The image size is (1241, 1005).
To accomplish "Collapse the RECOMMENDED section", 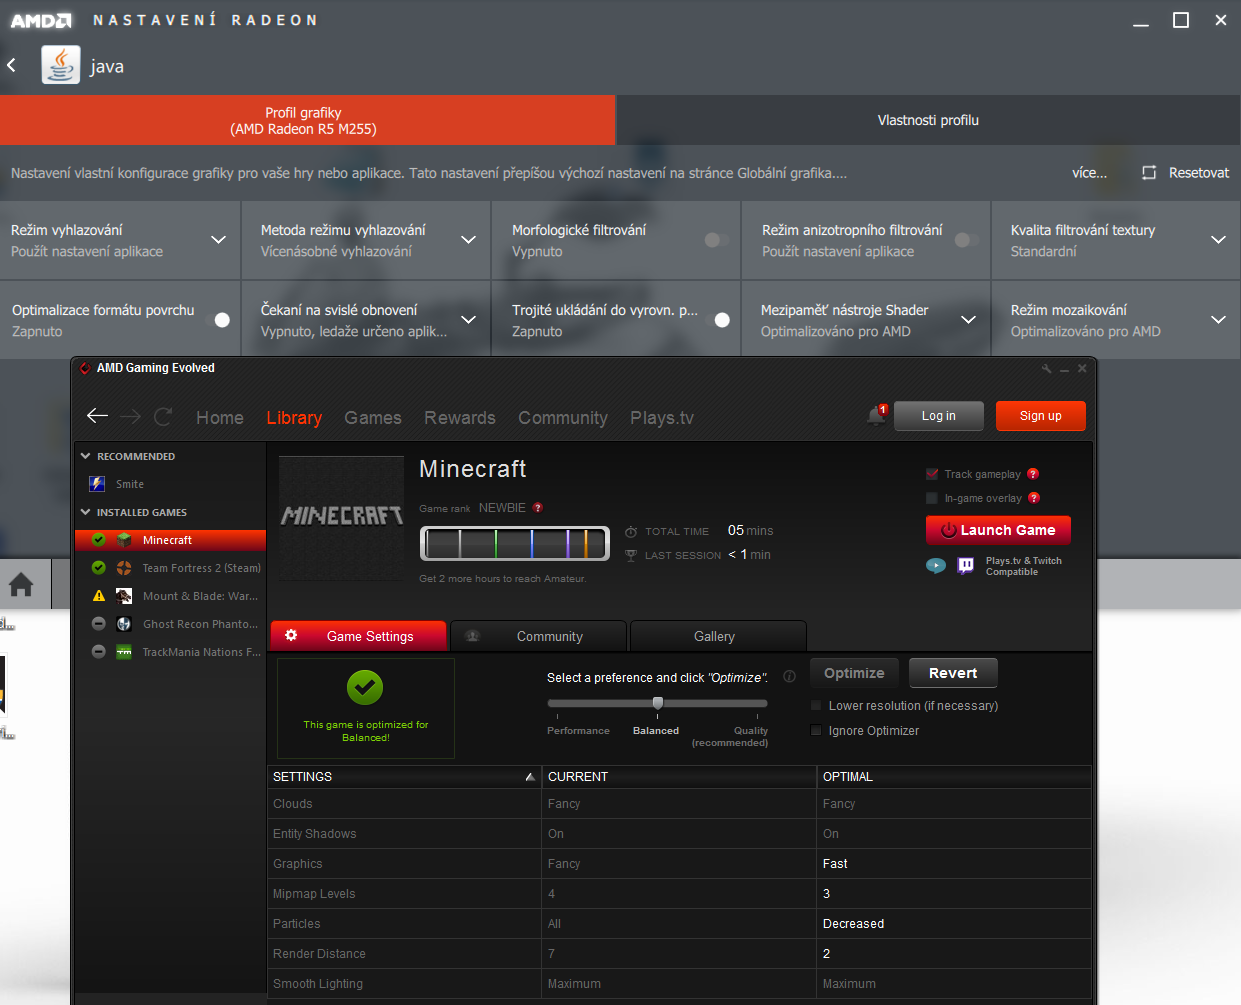I will pyautogui.click(x=86, y=456).
